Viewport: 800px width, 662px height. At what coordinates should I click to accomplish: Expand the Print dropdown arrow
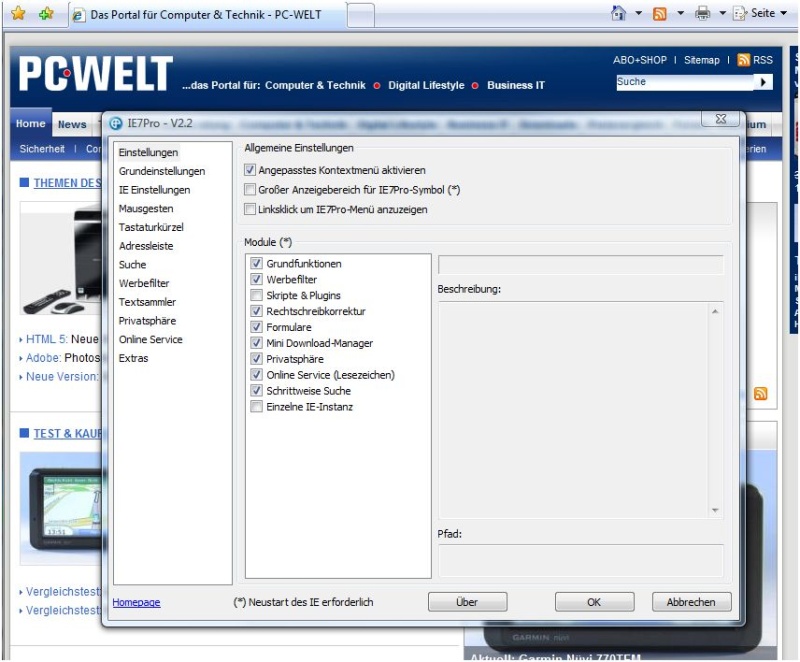point(722,14)
